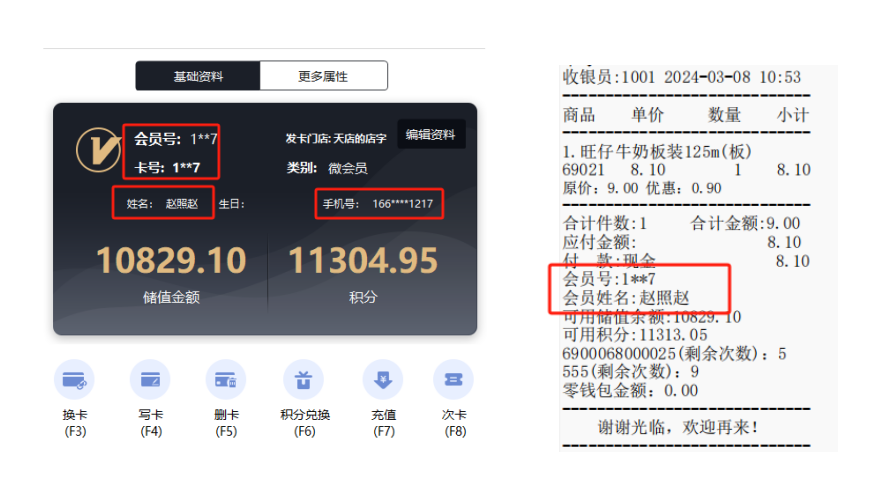This screenshot has width=878, height=490.
Task: Click receipt text 合计件数:1
Action: coord(605,223)
